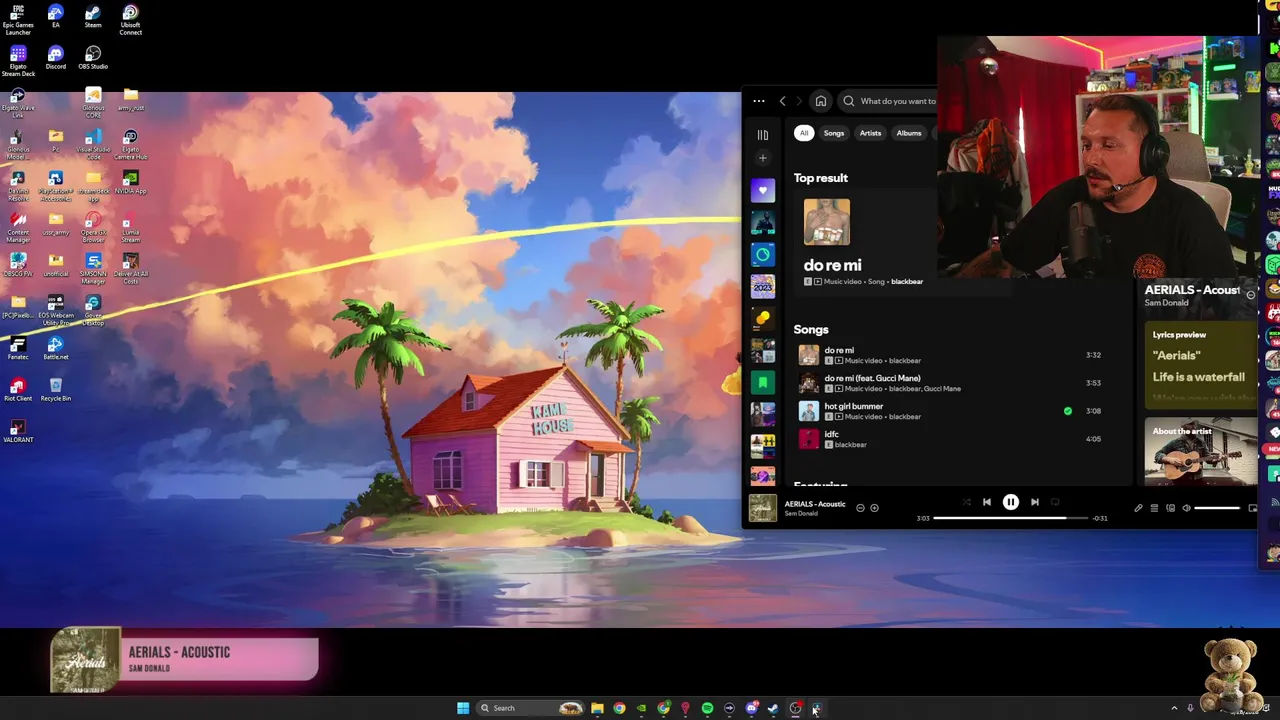Open File Explorer from the taskbar
Image resolution: width=1280 pixels, height=720 pixels.
[597, 708]
